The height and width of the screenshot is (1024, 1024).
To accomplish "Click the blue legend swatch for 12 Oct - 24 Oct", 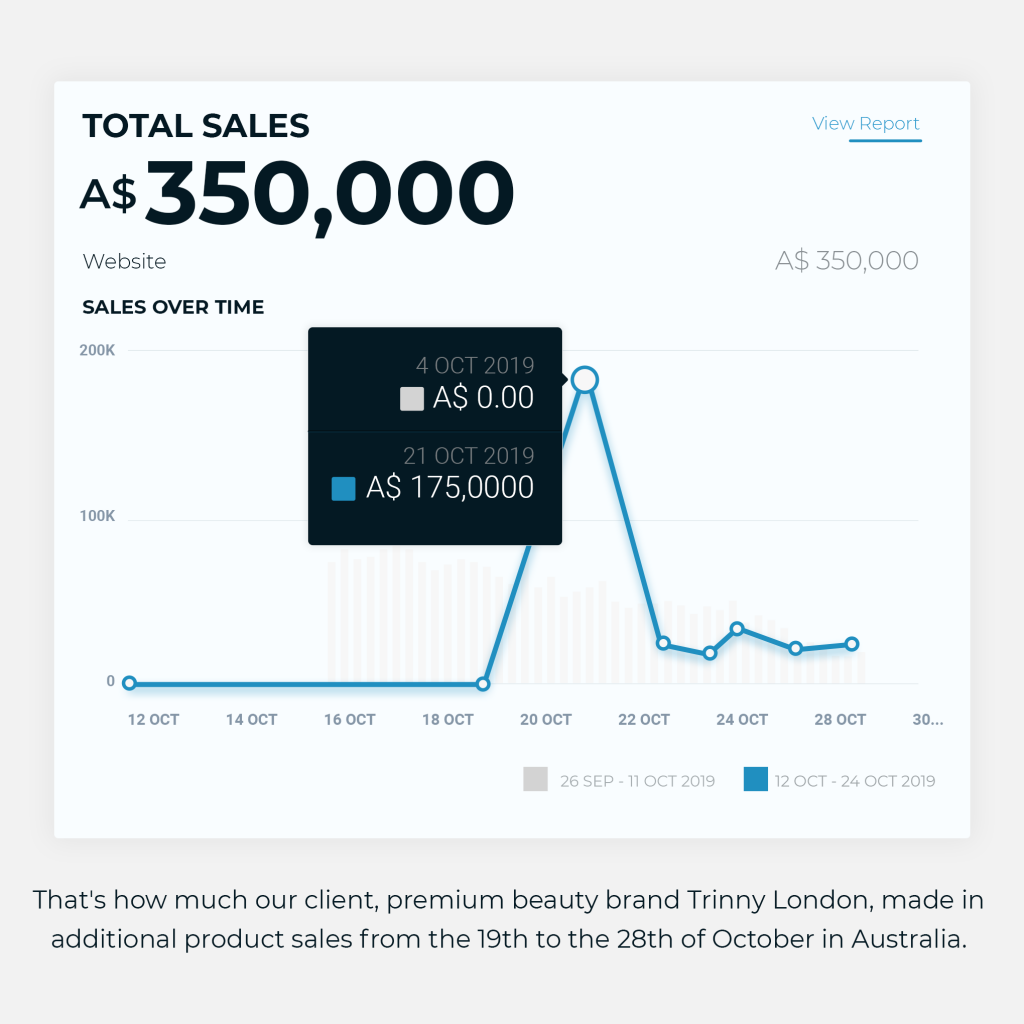I will pyautogui.click(x=756, y=779).
